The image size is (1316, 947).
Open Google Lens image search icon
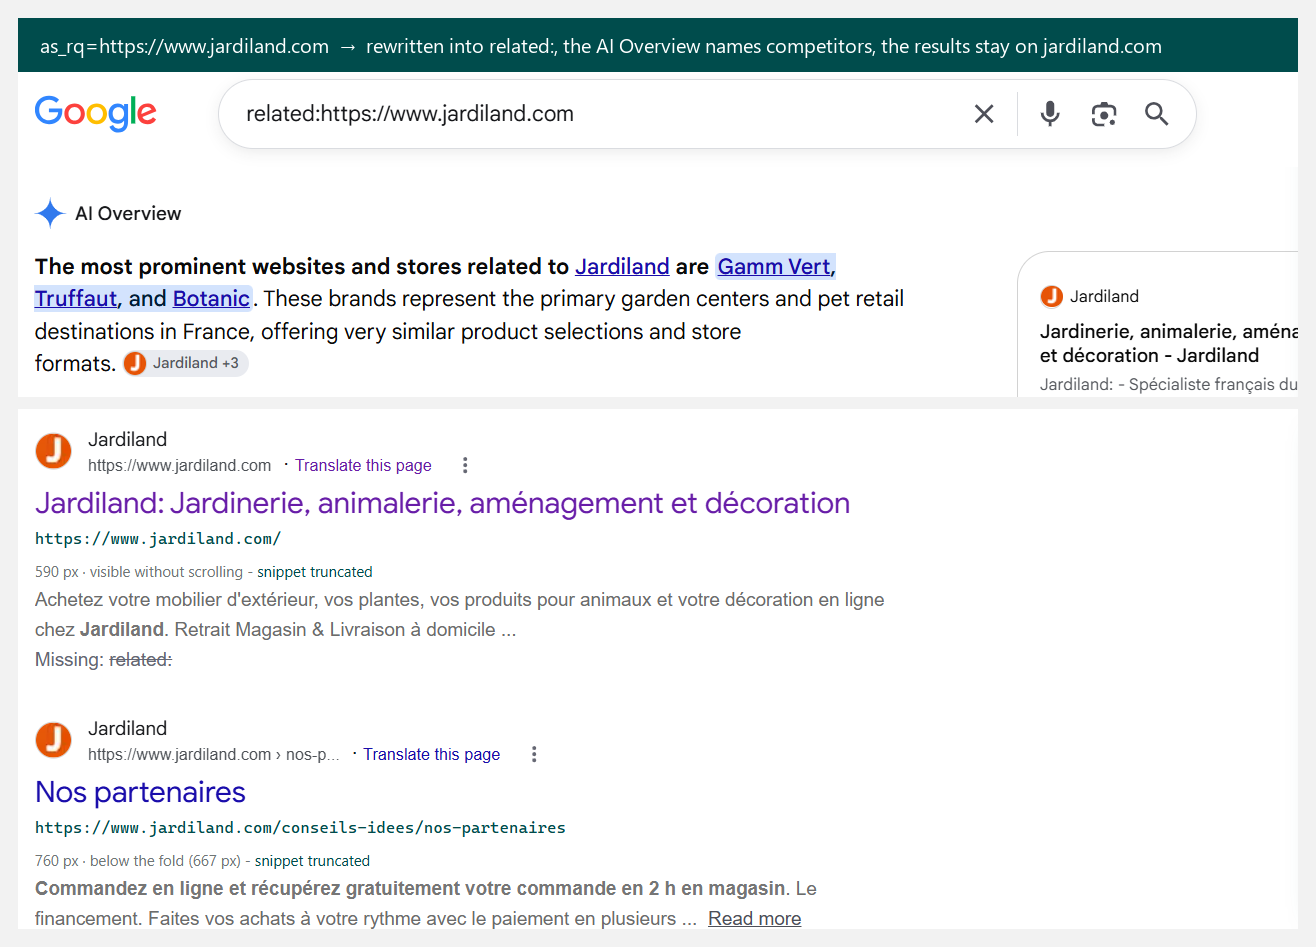pos(1104,114)
